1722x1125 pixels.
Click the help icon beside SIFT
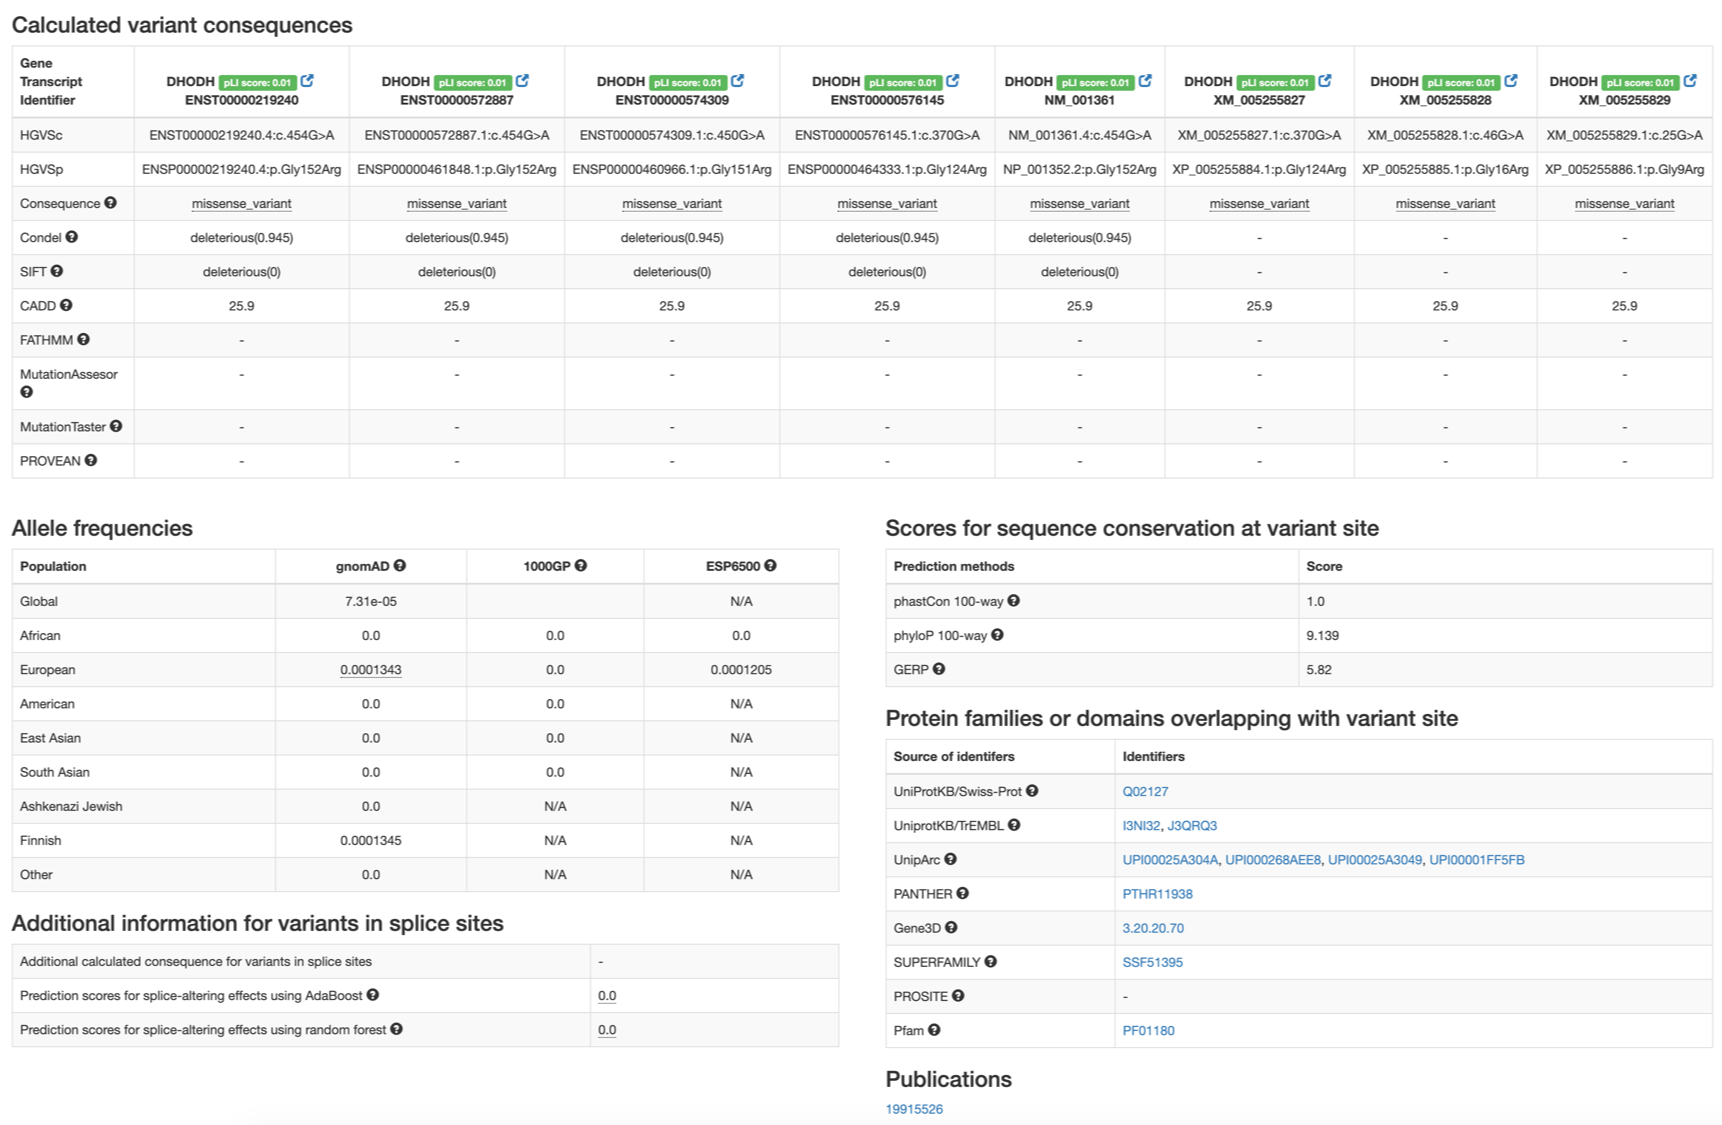(57, 271)
